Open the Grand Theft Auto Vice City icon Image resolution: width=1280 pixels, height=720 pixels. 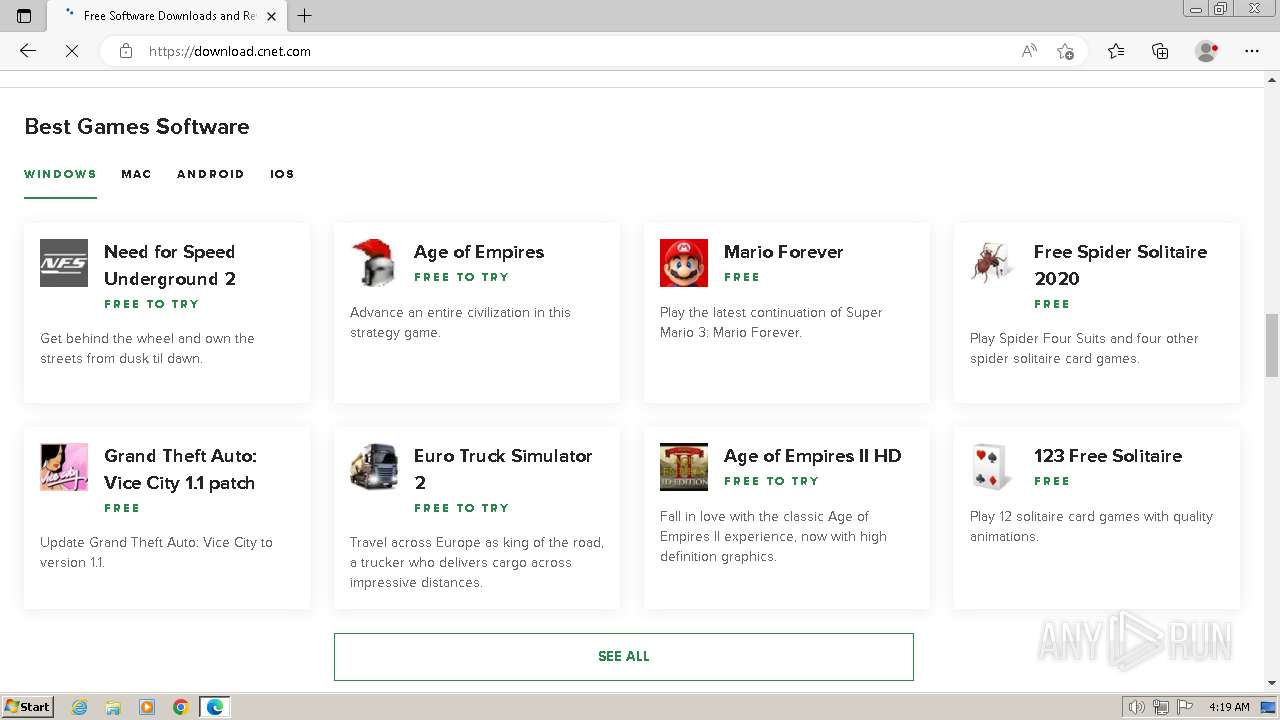(x=64, y=467)
